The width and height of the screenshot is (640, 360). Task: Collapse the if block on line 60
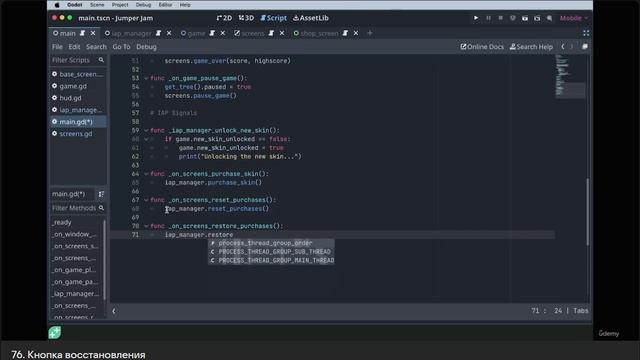click(x=146, y=139)
